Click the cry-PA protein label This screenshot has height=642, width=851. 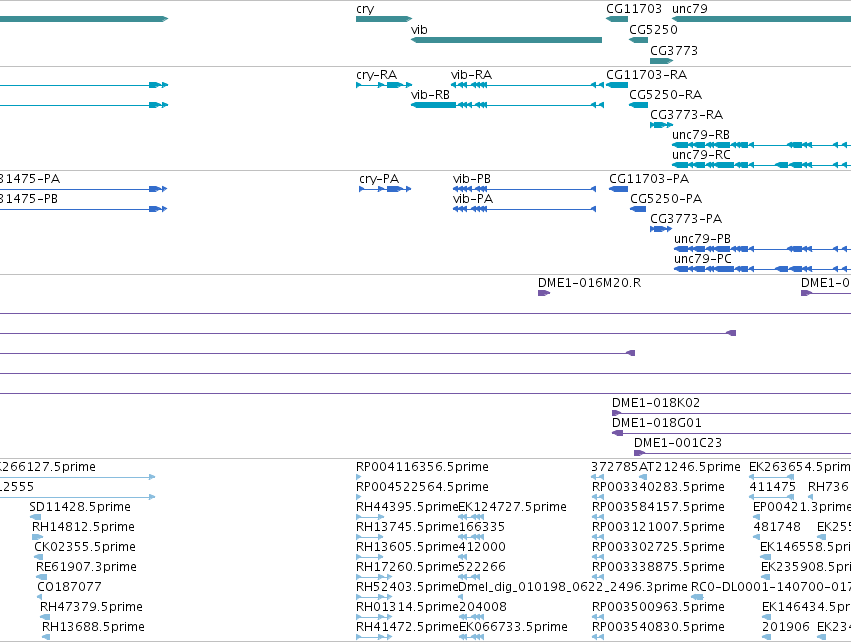[x=379, y=179]
